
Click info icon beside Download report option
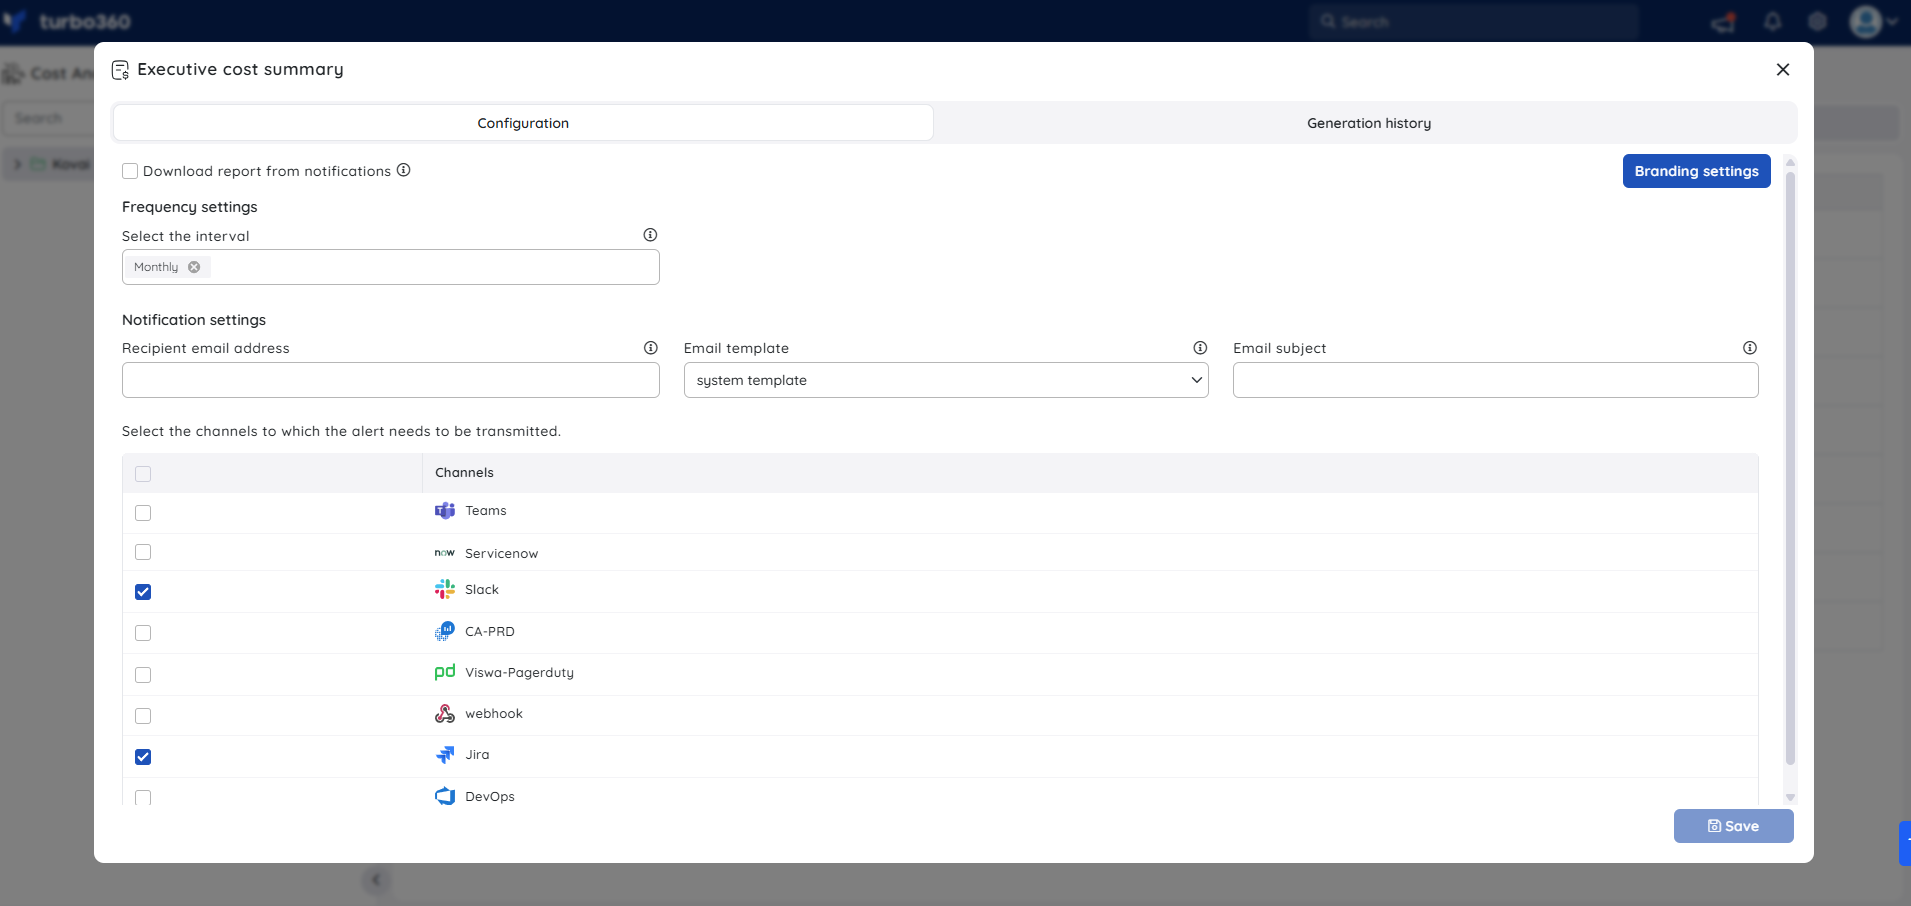coord(404,170)
